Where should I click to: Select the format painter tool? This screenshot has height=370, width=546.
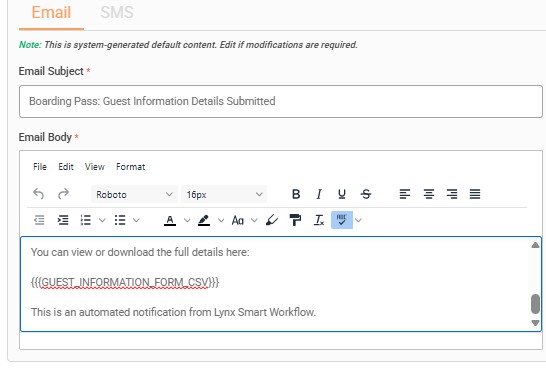pyautogui.click(x=295, y=220)
